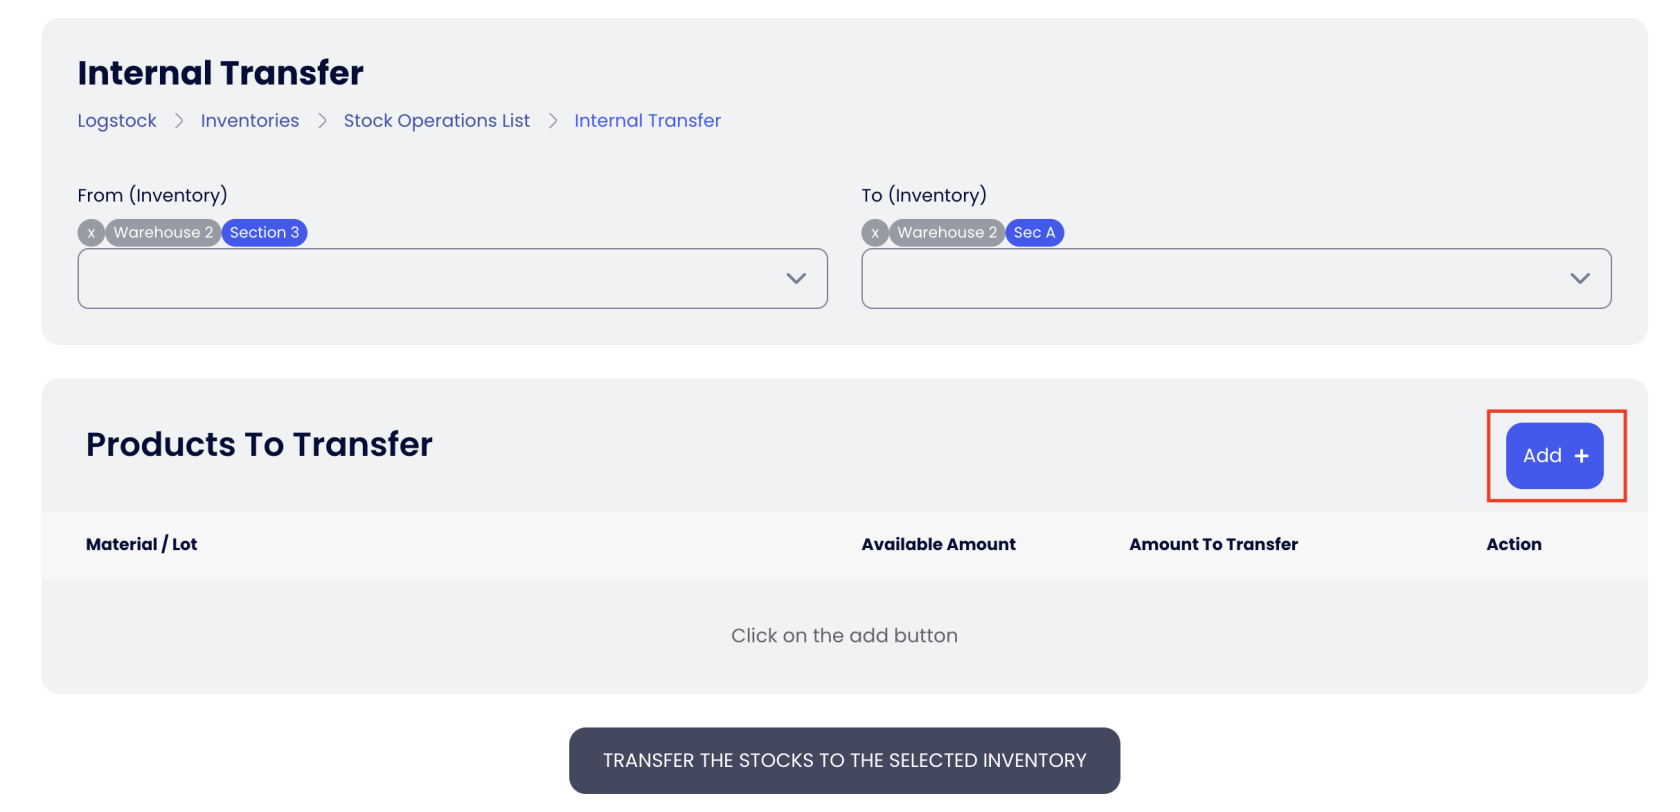Remove the To inventory selection via x
1680x812 pixels.
(875, 233)
